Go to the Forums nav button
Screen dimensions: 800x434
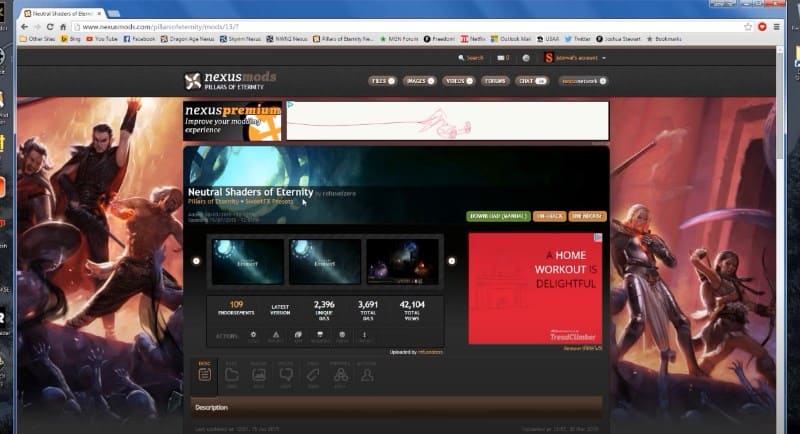point(494,81)
